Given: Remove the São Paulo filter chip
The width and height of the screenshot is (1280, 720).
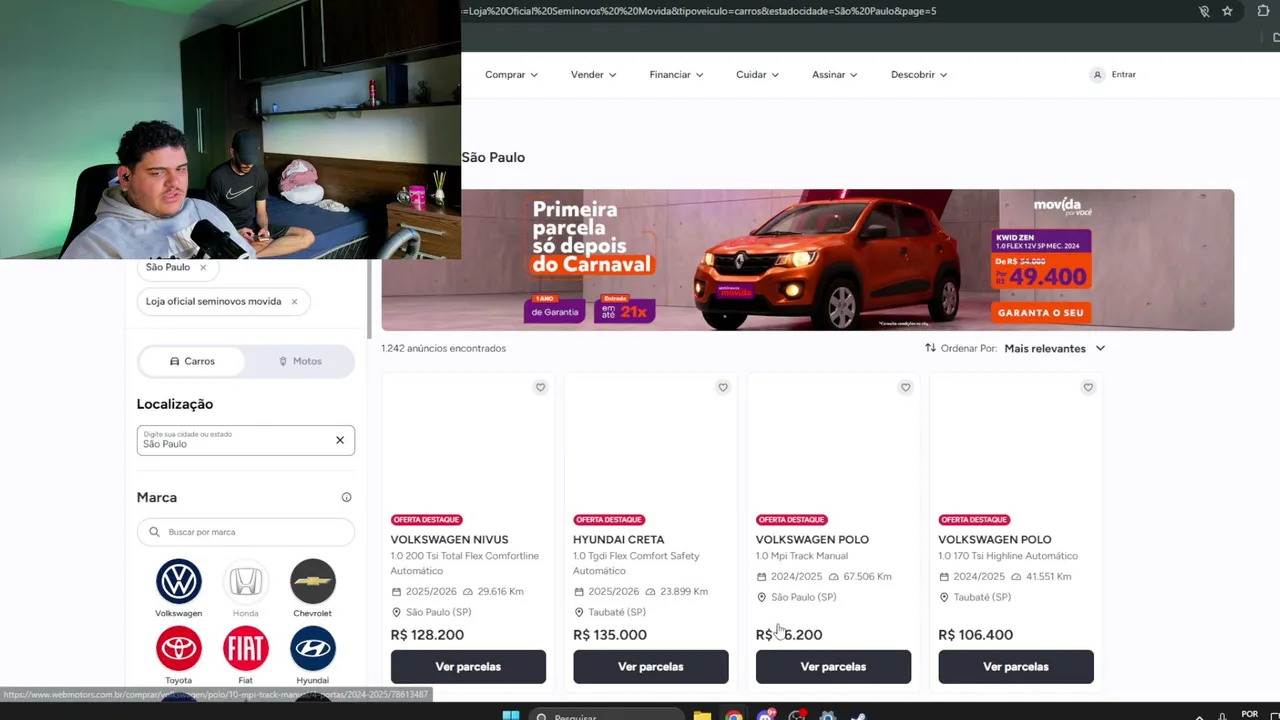Looking at the screenshot, I should click(203, 267).
